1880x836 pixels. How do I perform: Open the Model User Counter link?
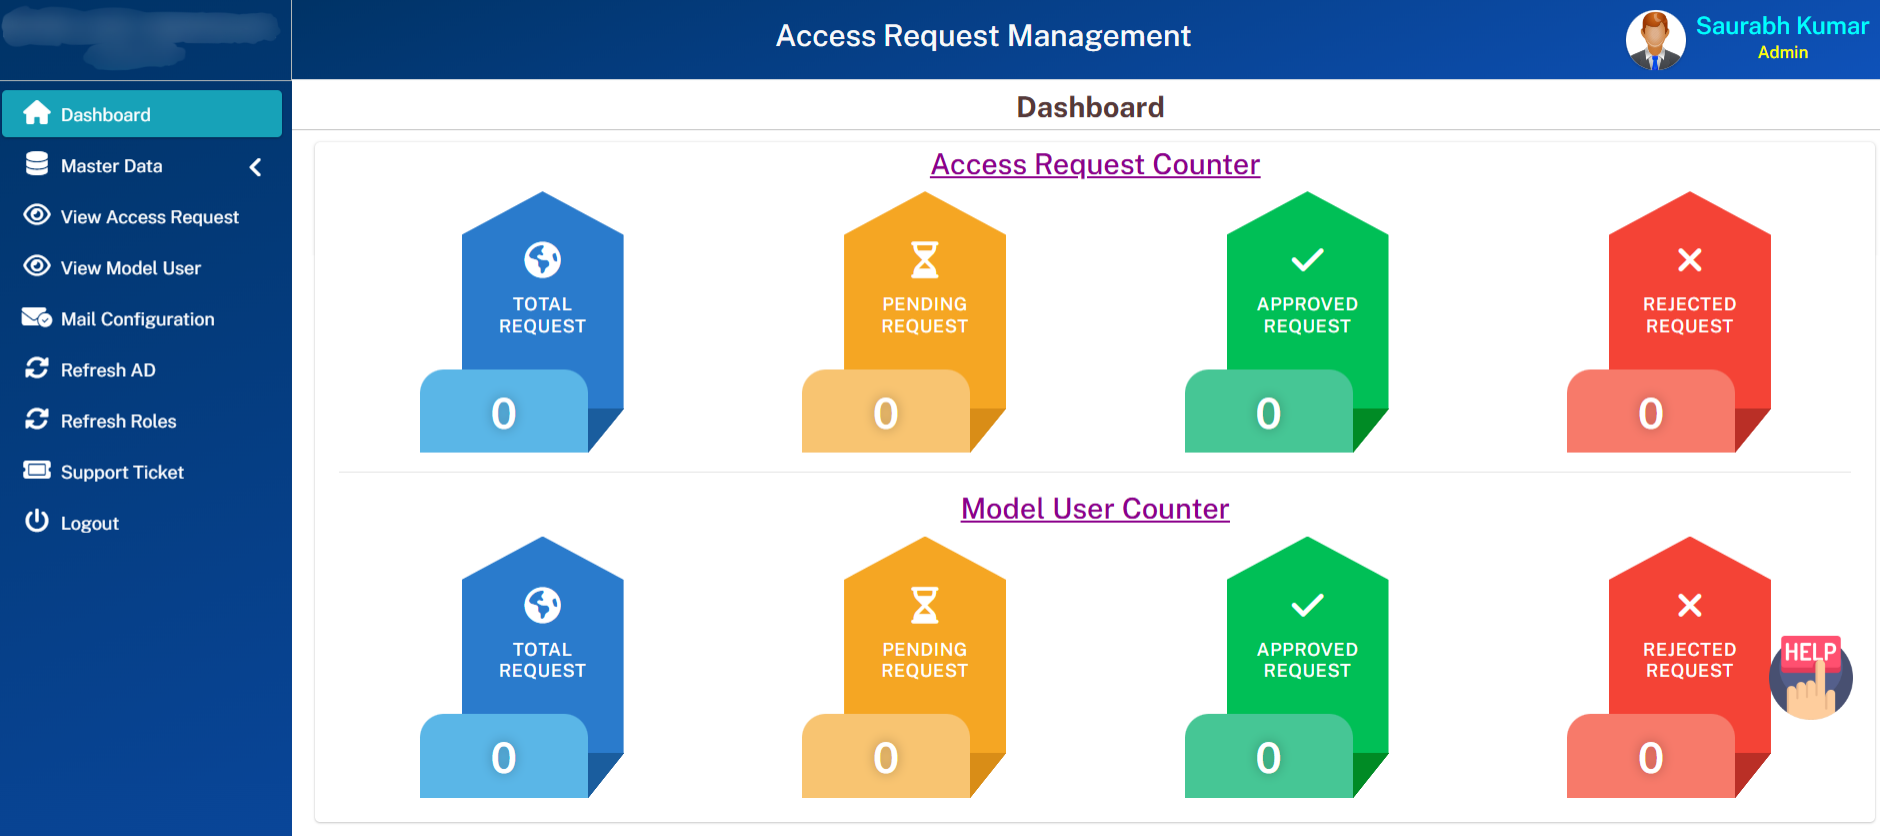1095,509
